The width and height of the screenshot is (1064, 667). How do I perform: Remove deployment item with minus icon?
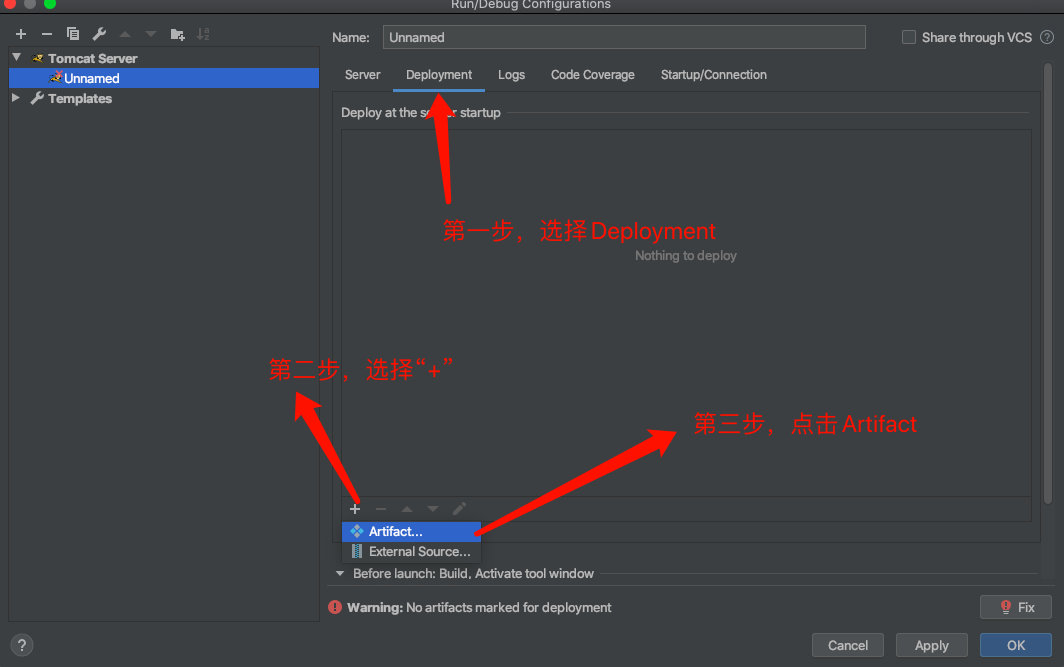click(381, 509)
